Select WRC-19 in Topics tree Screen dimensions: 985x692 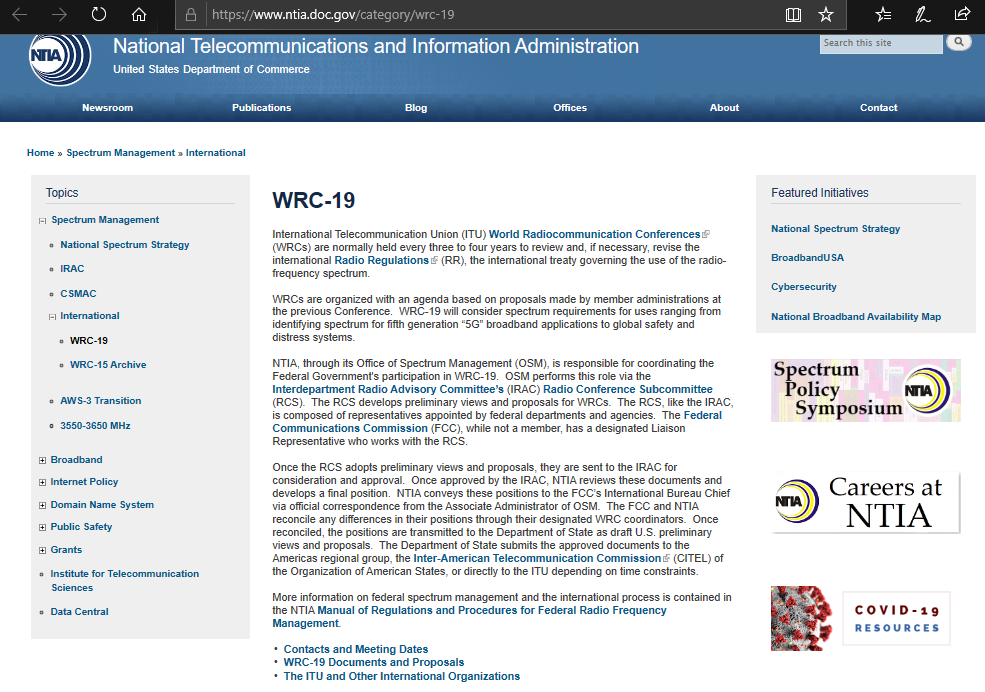click(89, 340)
